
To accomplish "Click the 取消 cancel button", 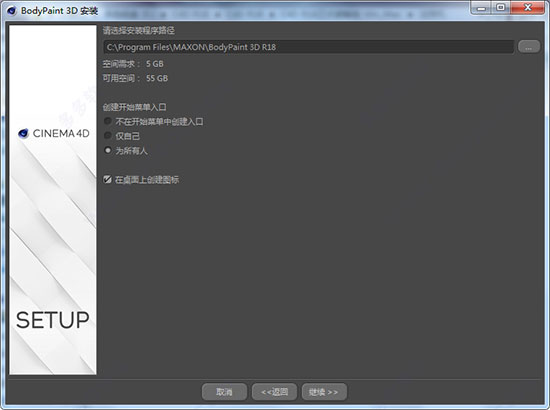I will 224,392.
